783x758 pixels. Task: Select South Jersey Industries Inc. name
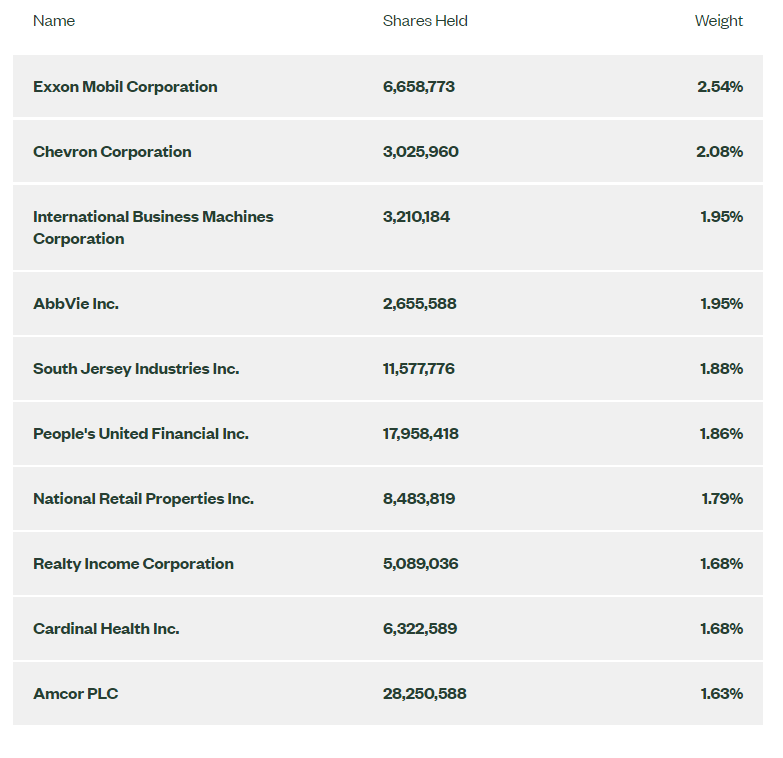(136, 369)
